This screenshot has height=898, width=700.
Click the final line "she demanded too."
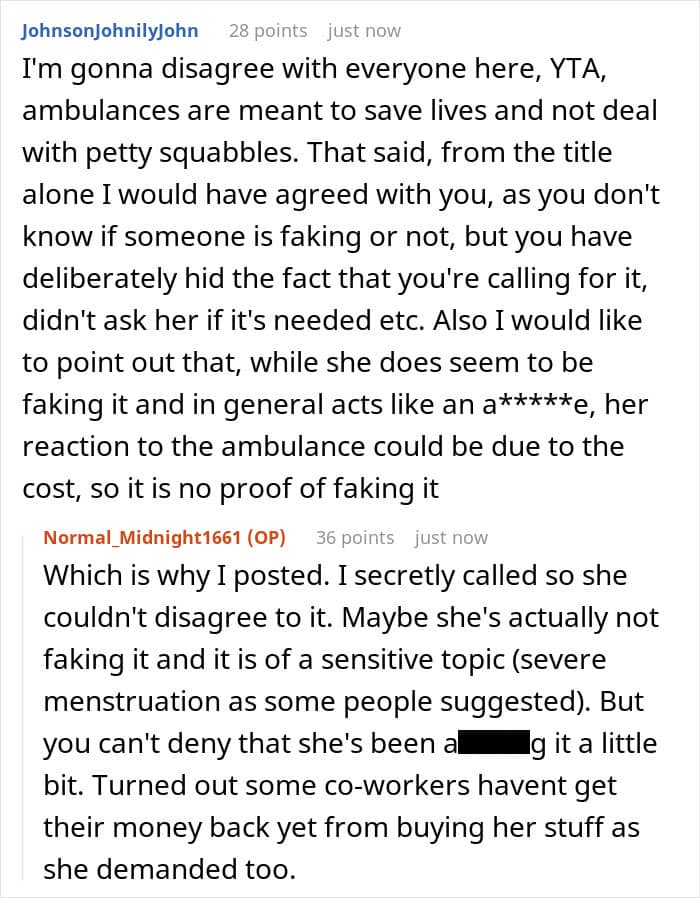click(170, 869)
